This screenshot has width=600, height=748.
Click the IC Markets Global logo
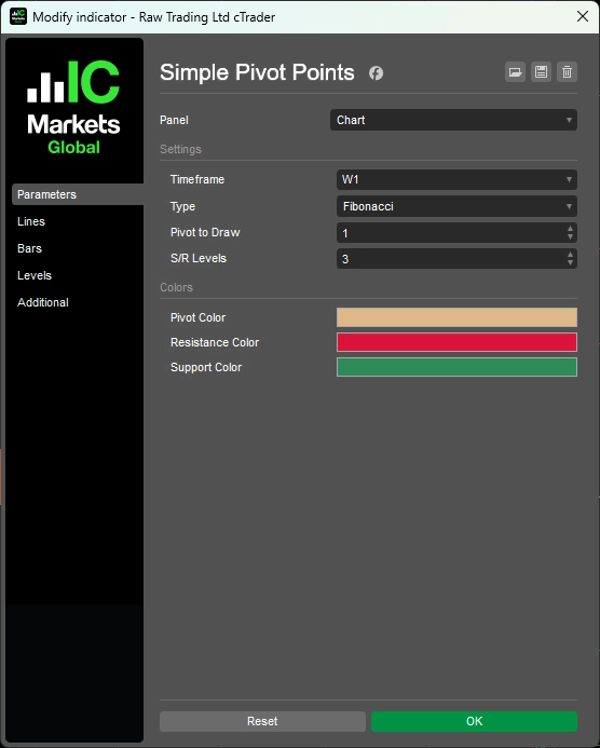(73, 107)
